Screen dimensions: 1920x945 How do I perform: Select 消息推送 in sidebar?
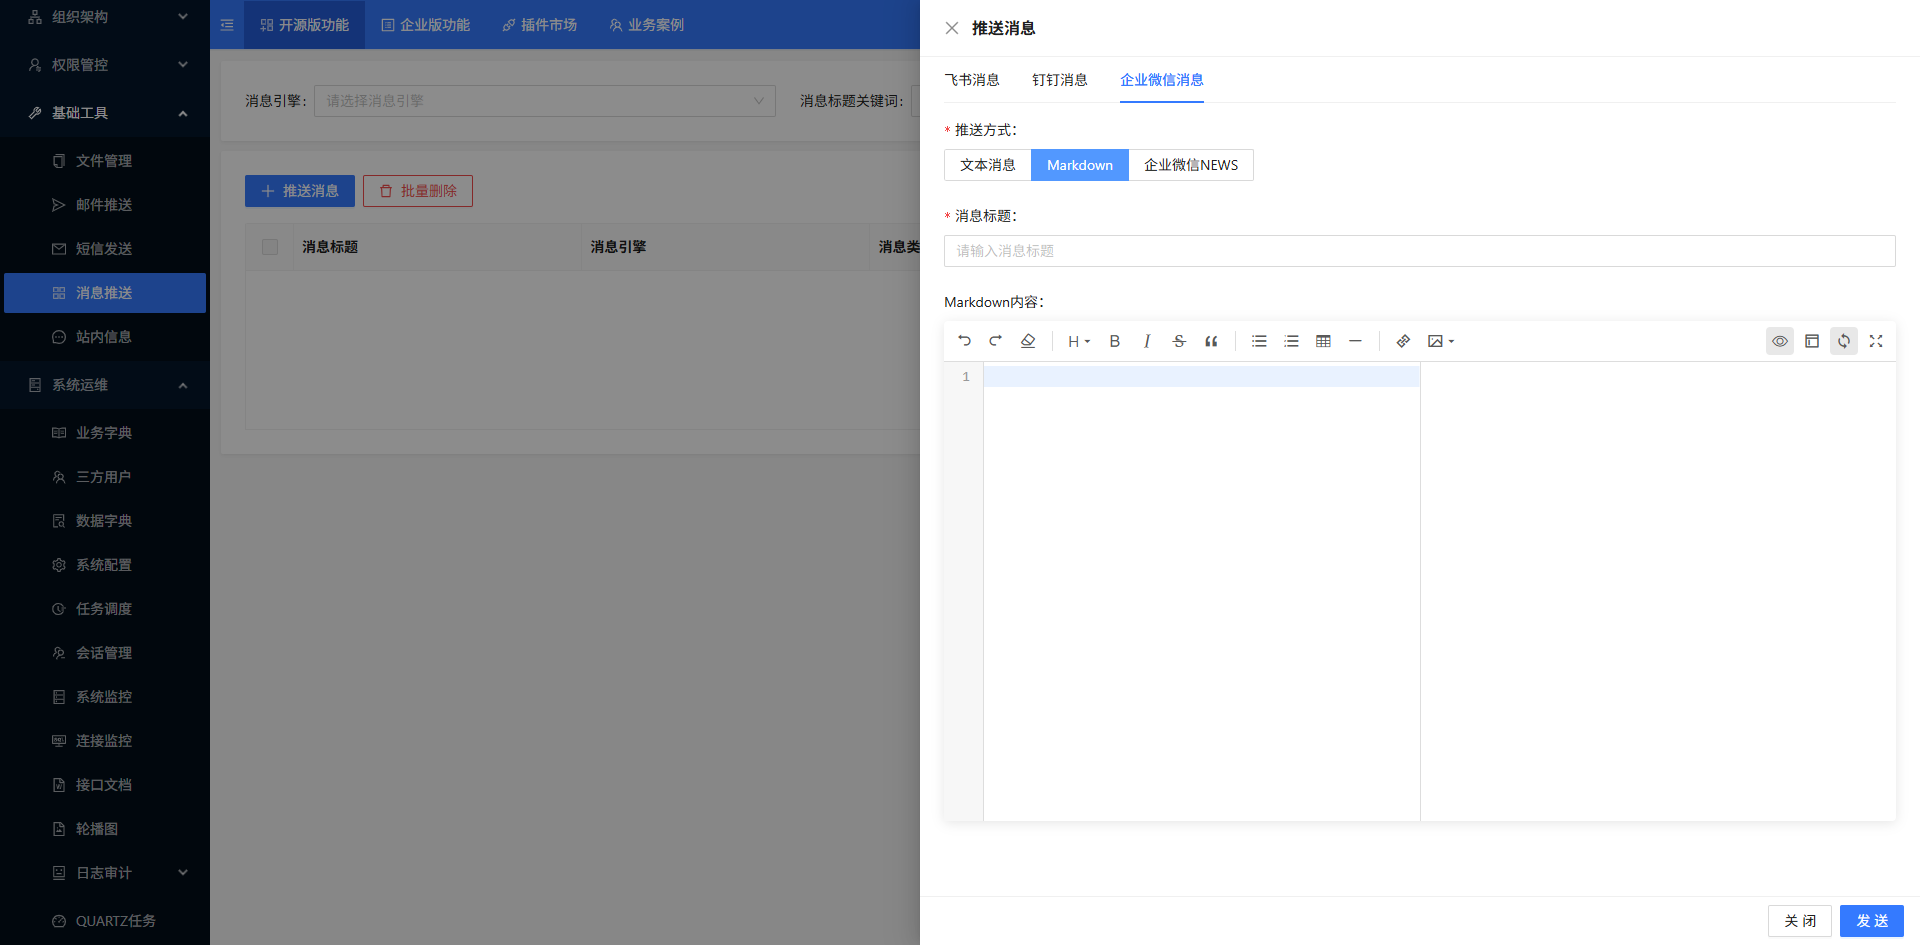pyautogui.click(x=105, y=293)
